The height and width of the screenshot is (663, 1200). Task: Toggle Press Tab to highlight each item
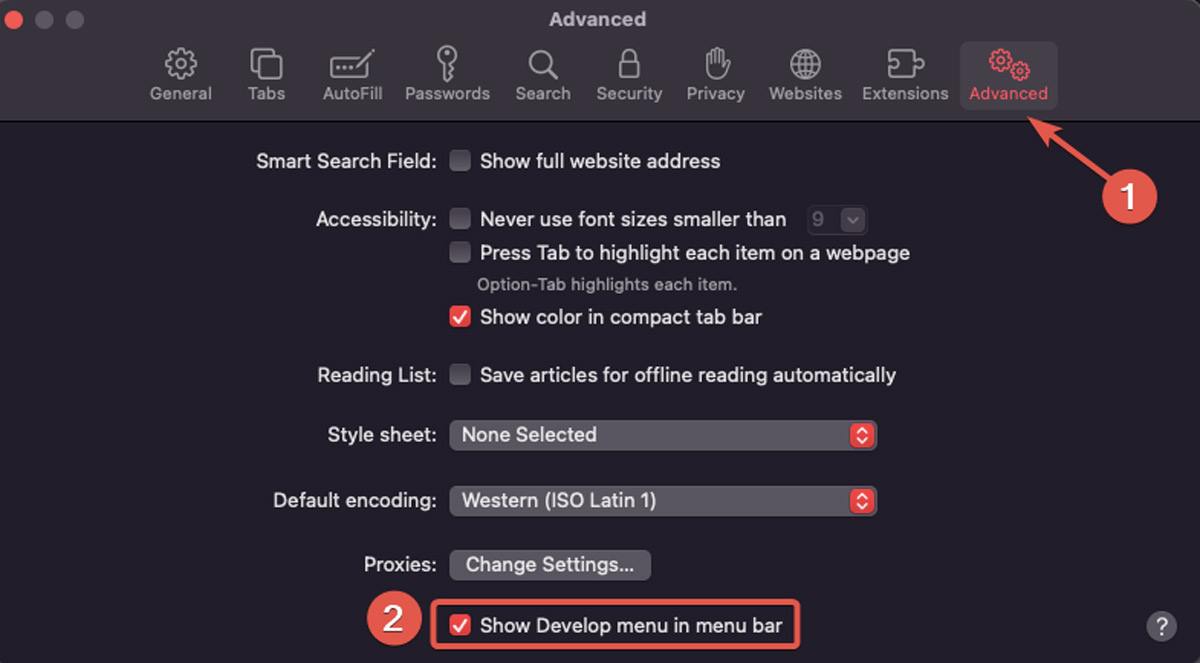coord(459,253)
